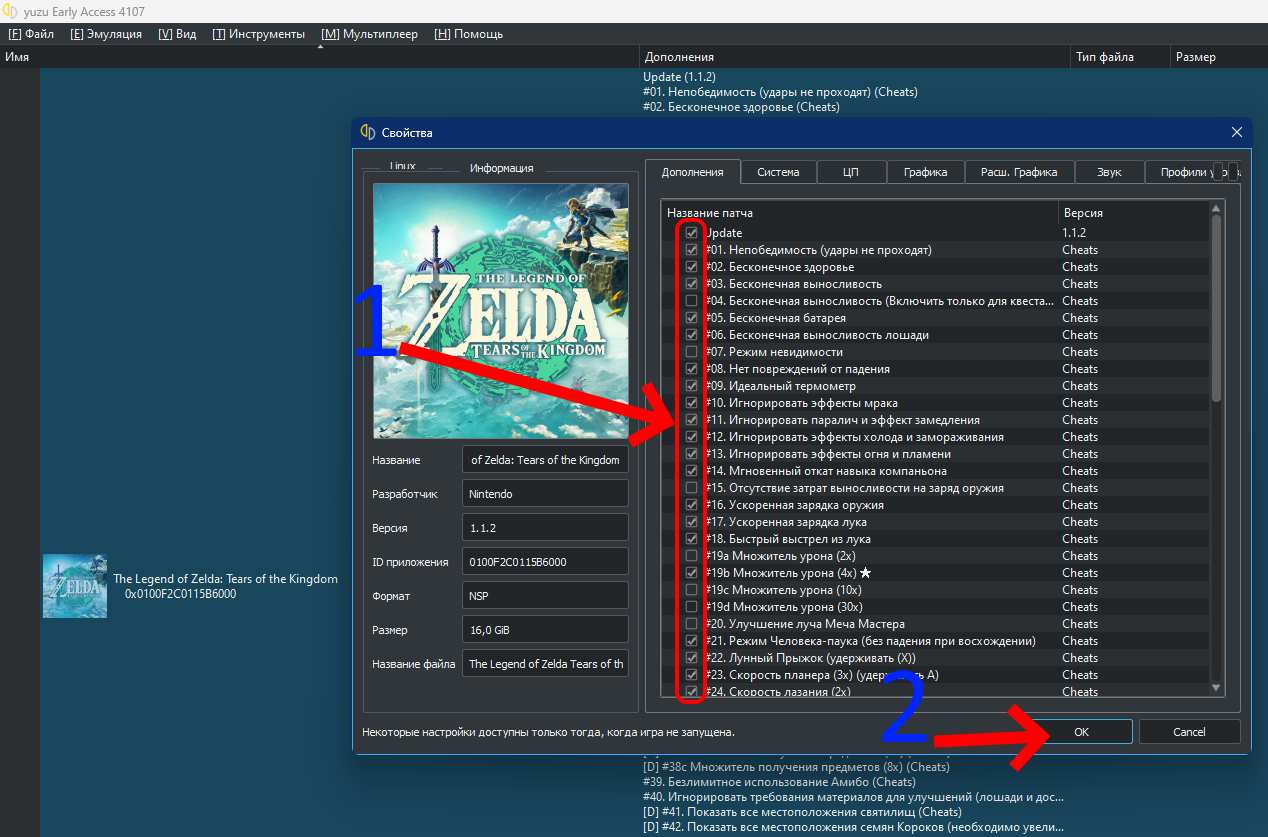The height and width of the screenshot is (837, 1268).
Task: Click the ID приложения field 0100F2C0115B6000
Action: point(546,562)
